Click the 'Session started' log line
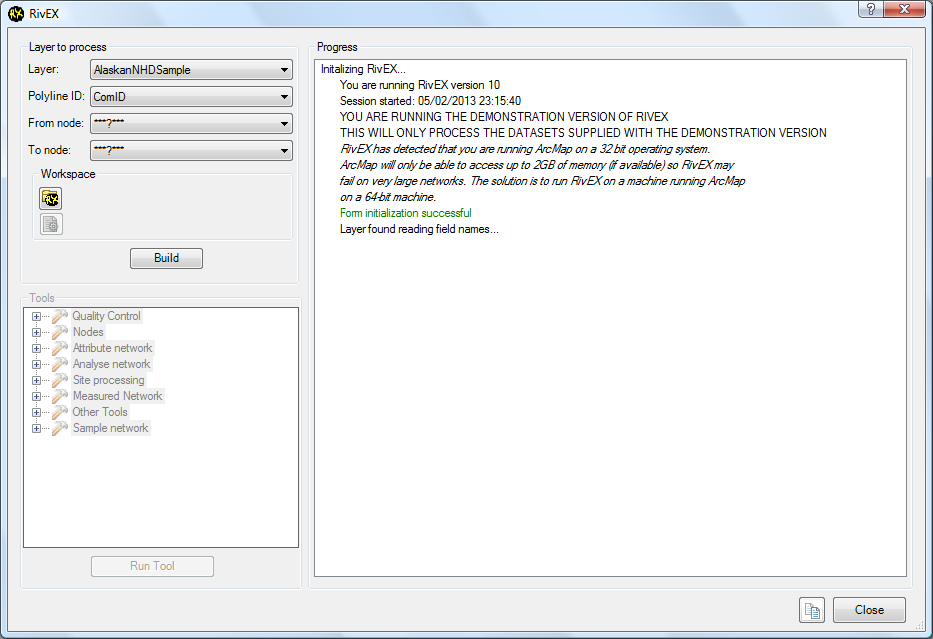 (x=430, y=101)
